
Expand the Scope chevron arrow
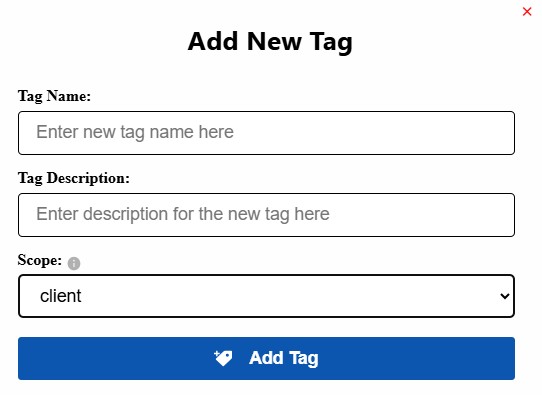pyautogui.click(x=505, y=296)
